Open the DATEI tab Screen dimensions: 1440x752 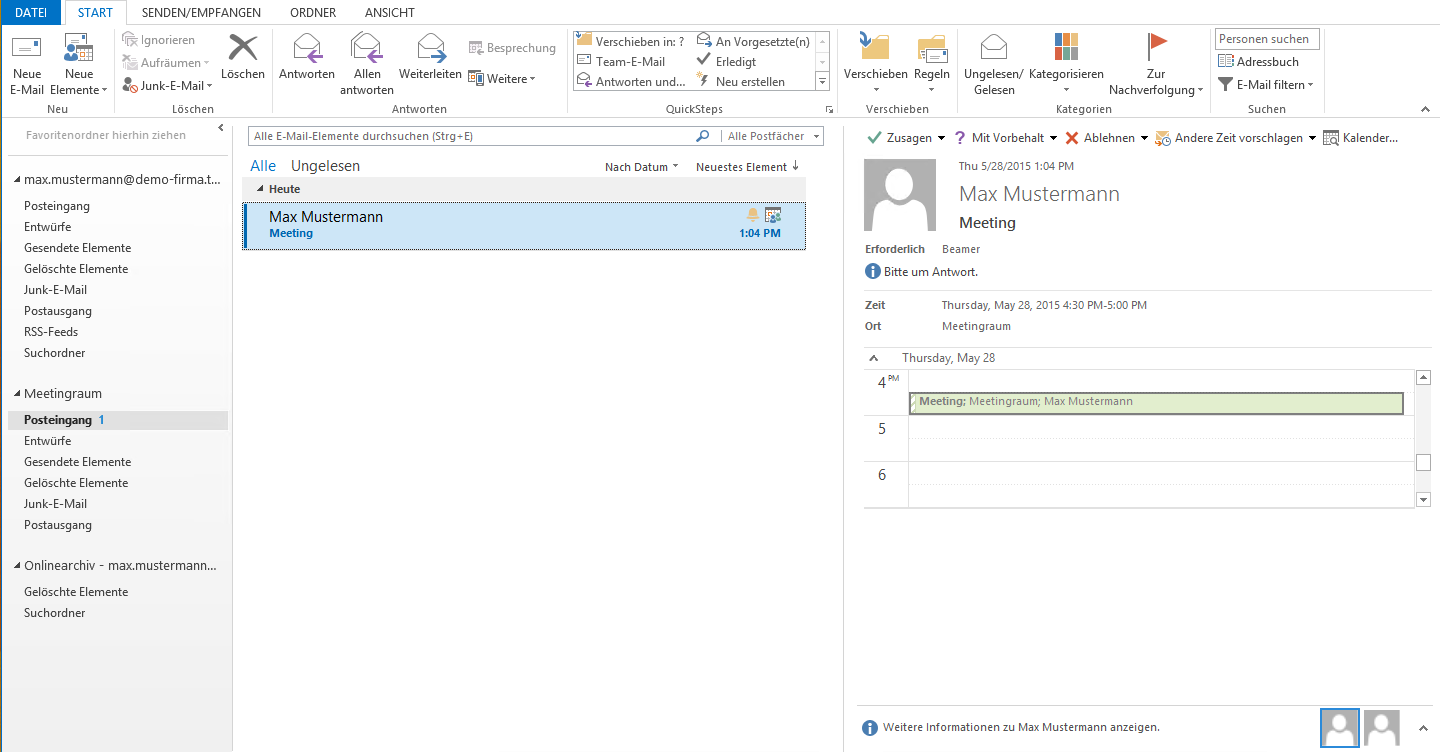[32, 13]
